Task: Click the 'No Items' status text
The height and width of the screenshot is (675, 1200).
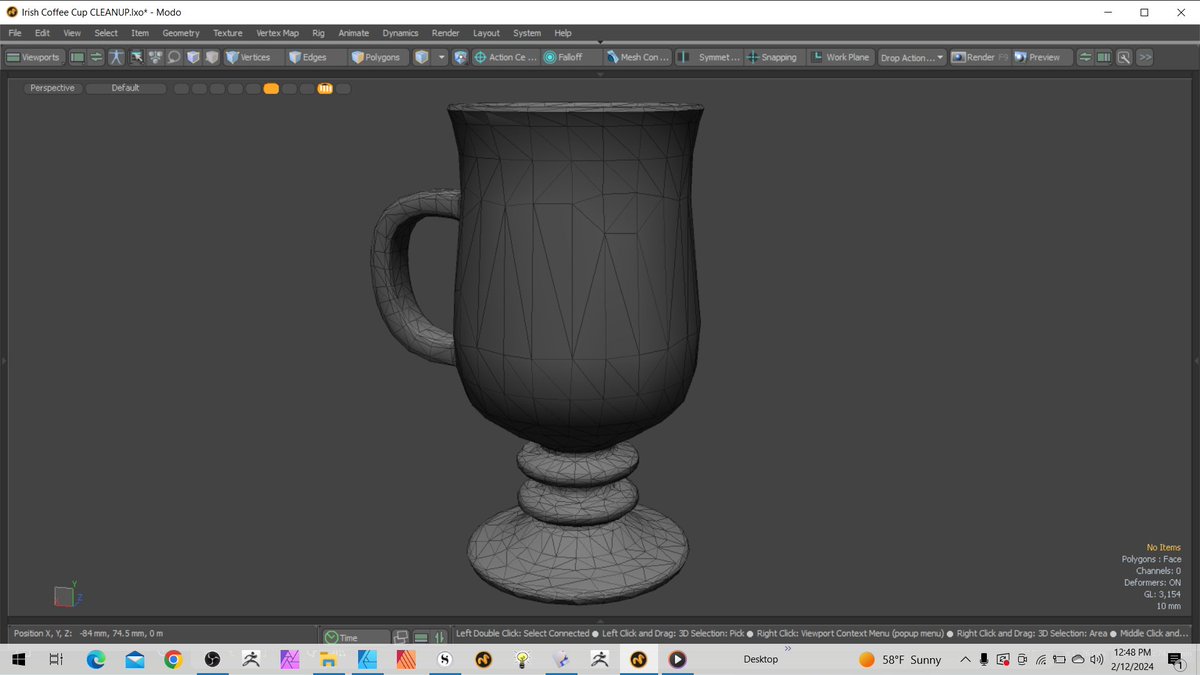Action: (1163, 547)
